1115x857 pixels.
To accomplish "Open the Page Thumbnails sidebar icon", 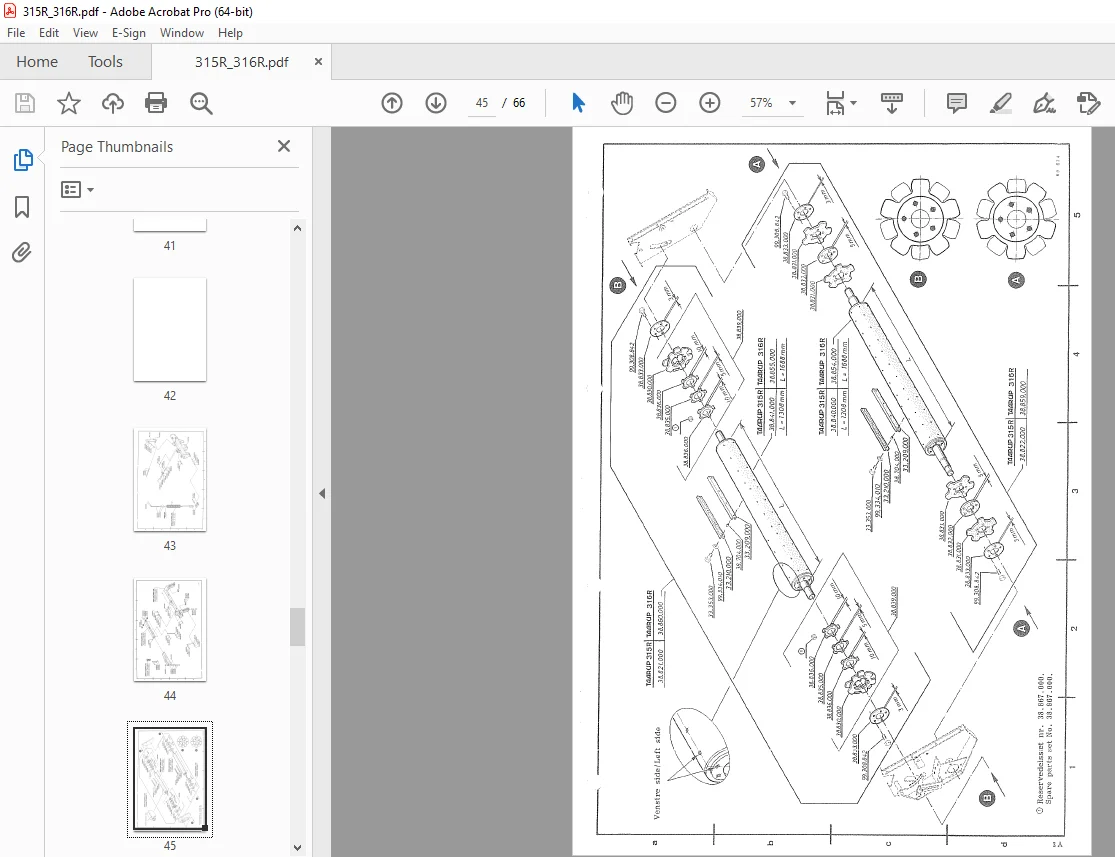I will click(23, 160).
